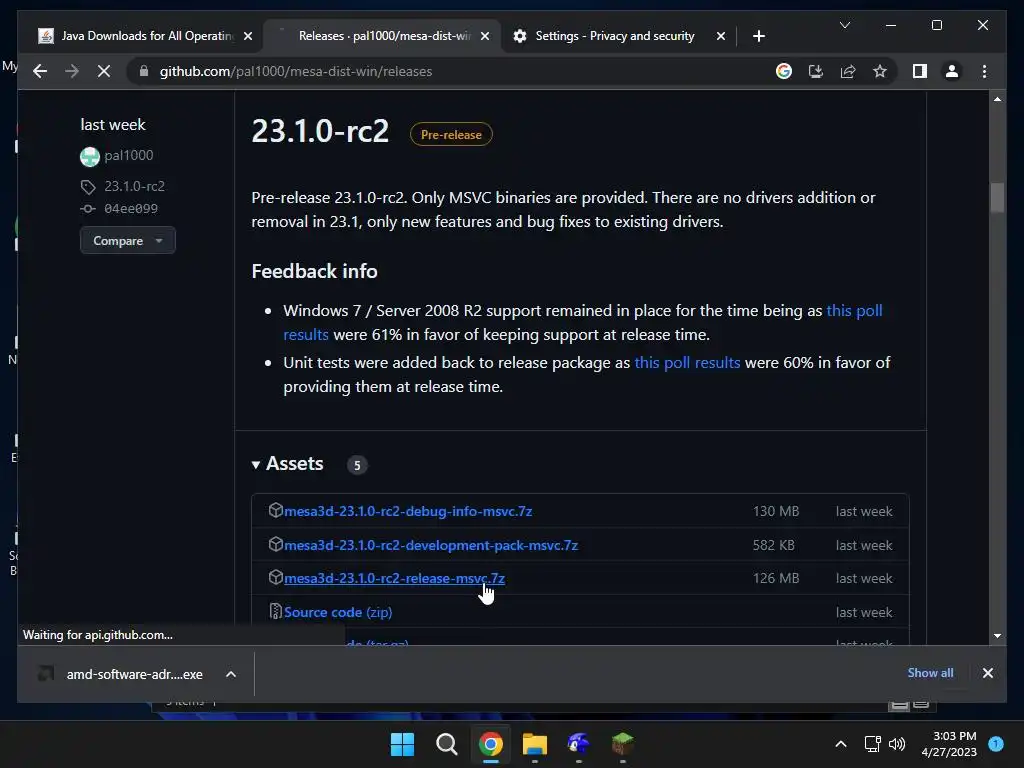This screenshot has height=768, width=1024.
Task: Close the Releases tab
Action: pyautogui.click(x=485, y=36)
